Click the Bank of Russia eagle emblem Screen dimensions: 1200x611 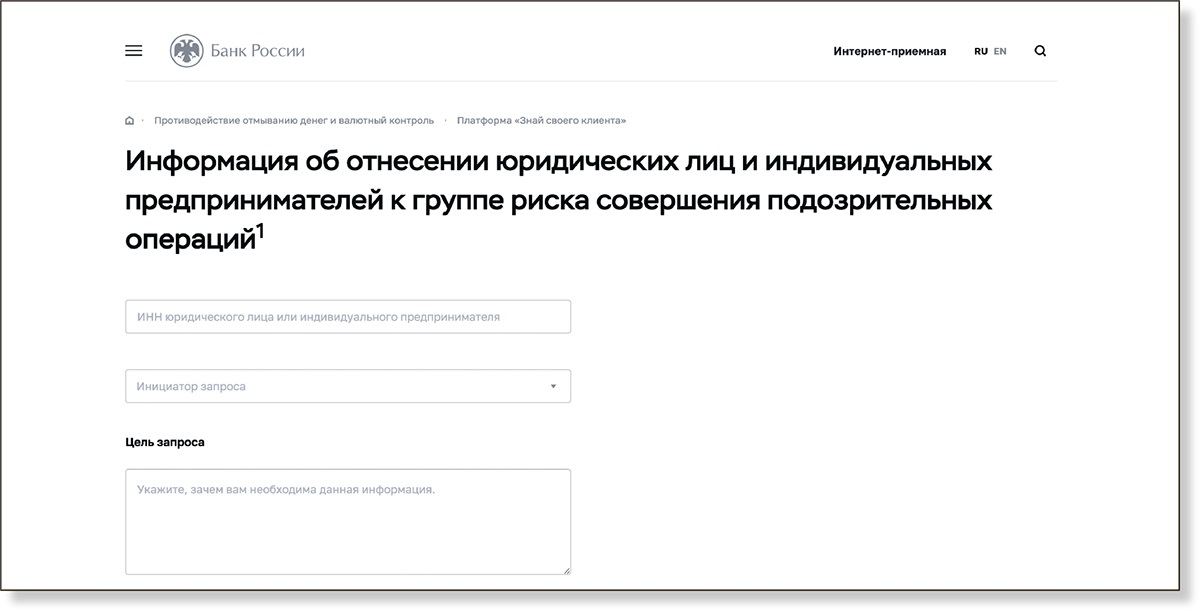(186, 51)
